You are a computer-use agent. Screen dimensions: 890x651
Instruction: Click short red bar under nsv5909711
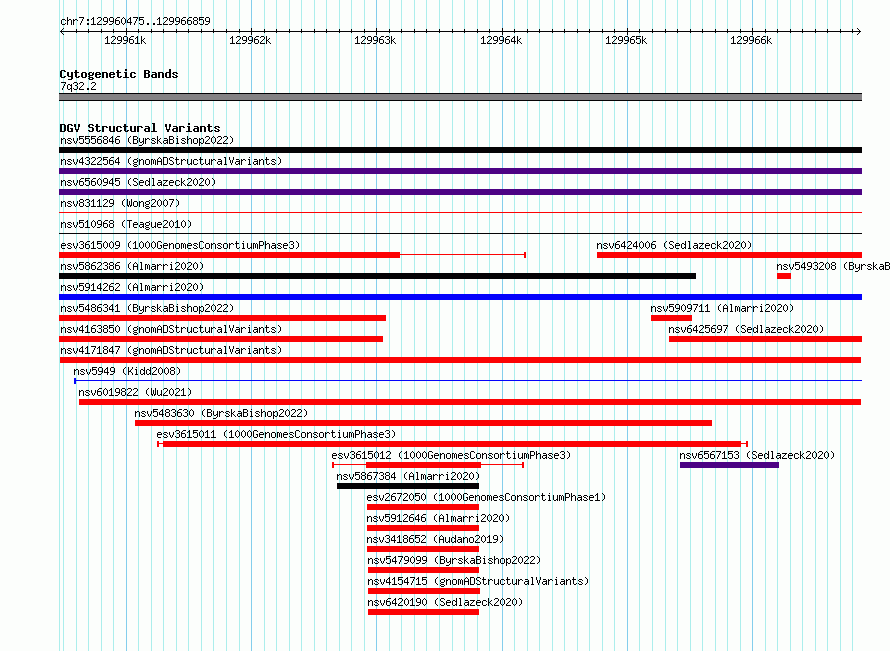[671, 318]
